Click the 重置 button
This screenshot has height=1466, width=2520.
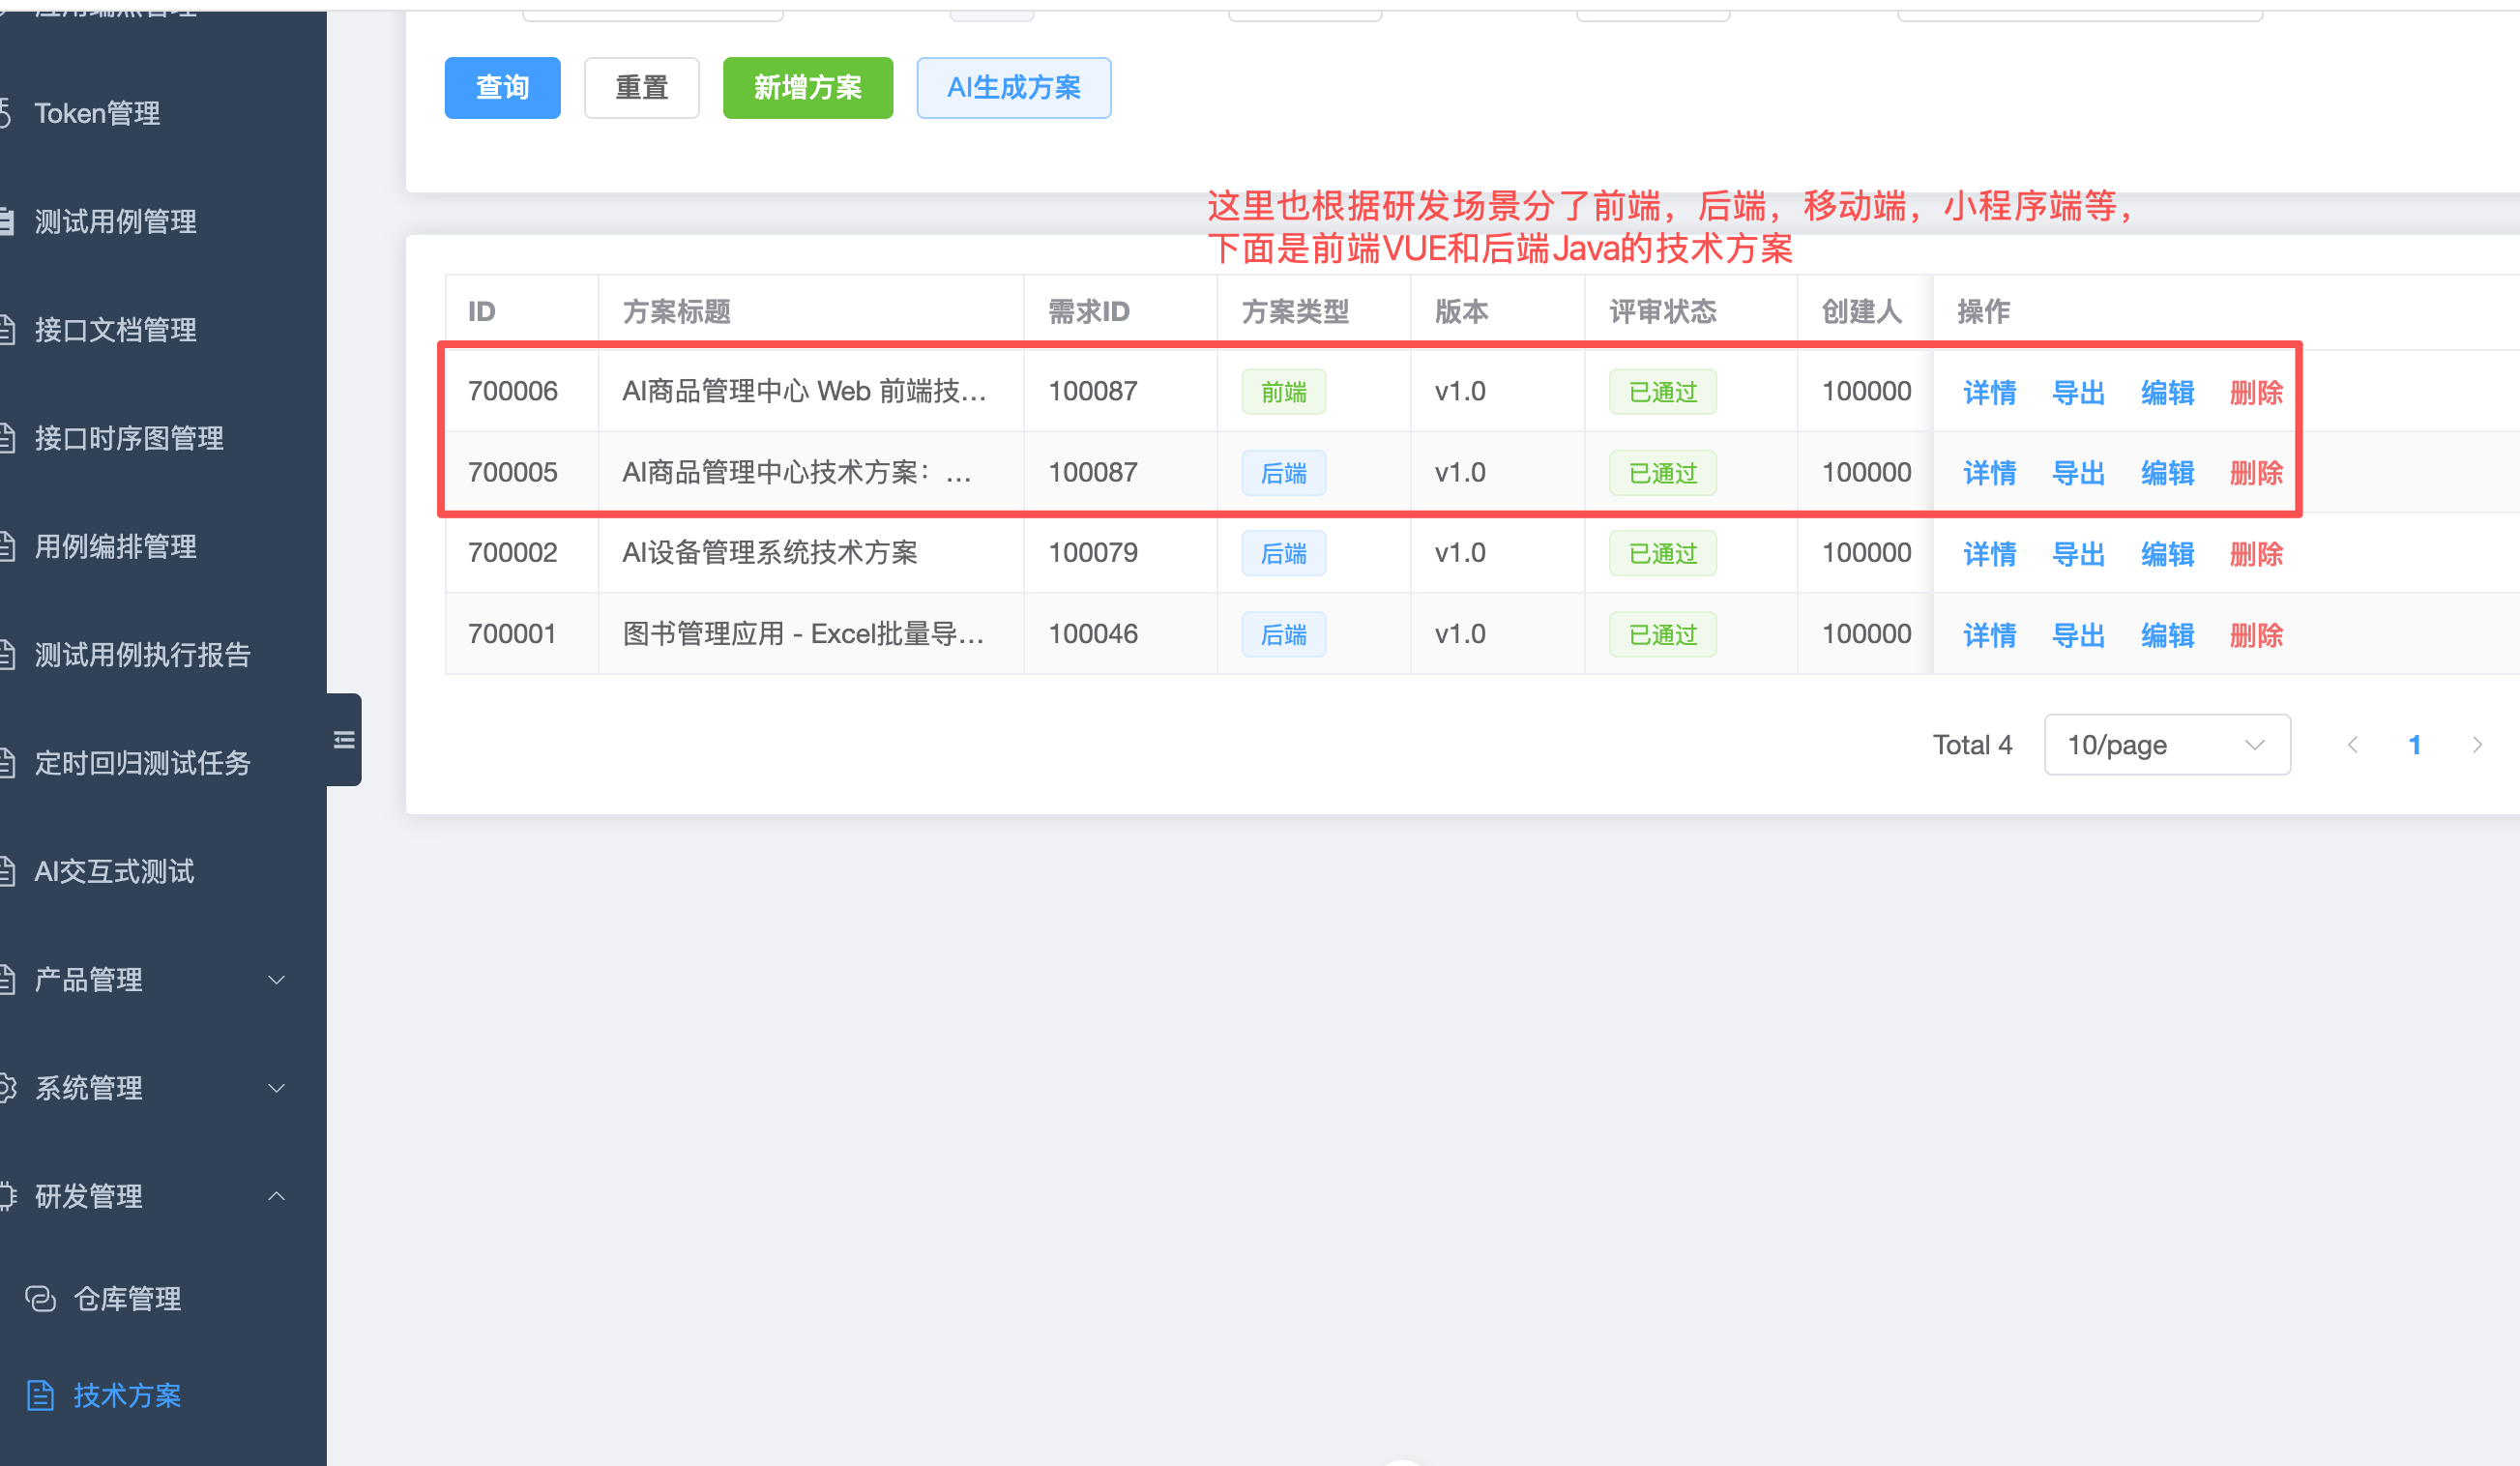(641, 88)
